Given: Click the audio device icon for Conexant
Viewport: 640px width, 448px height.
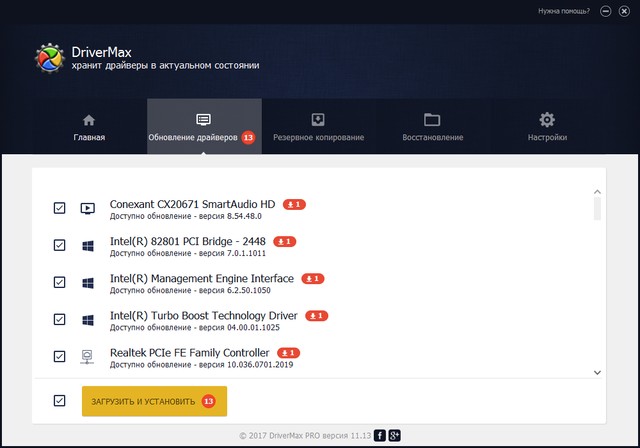Looking at the screenshot, I should 88,208.
